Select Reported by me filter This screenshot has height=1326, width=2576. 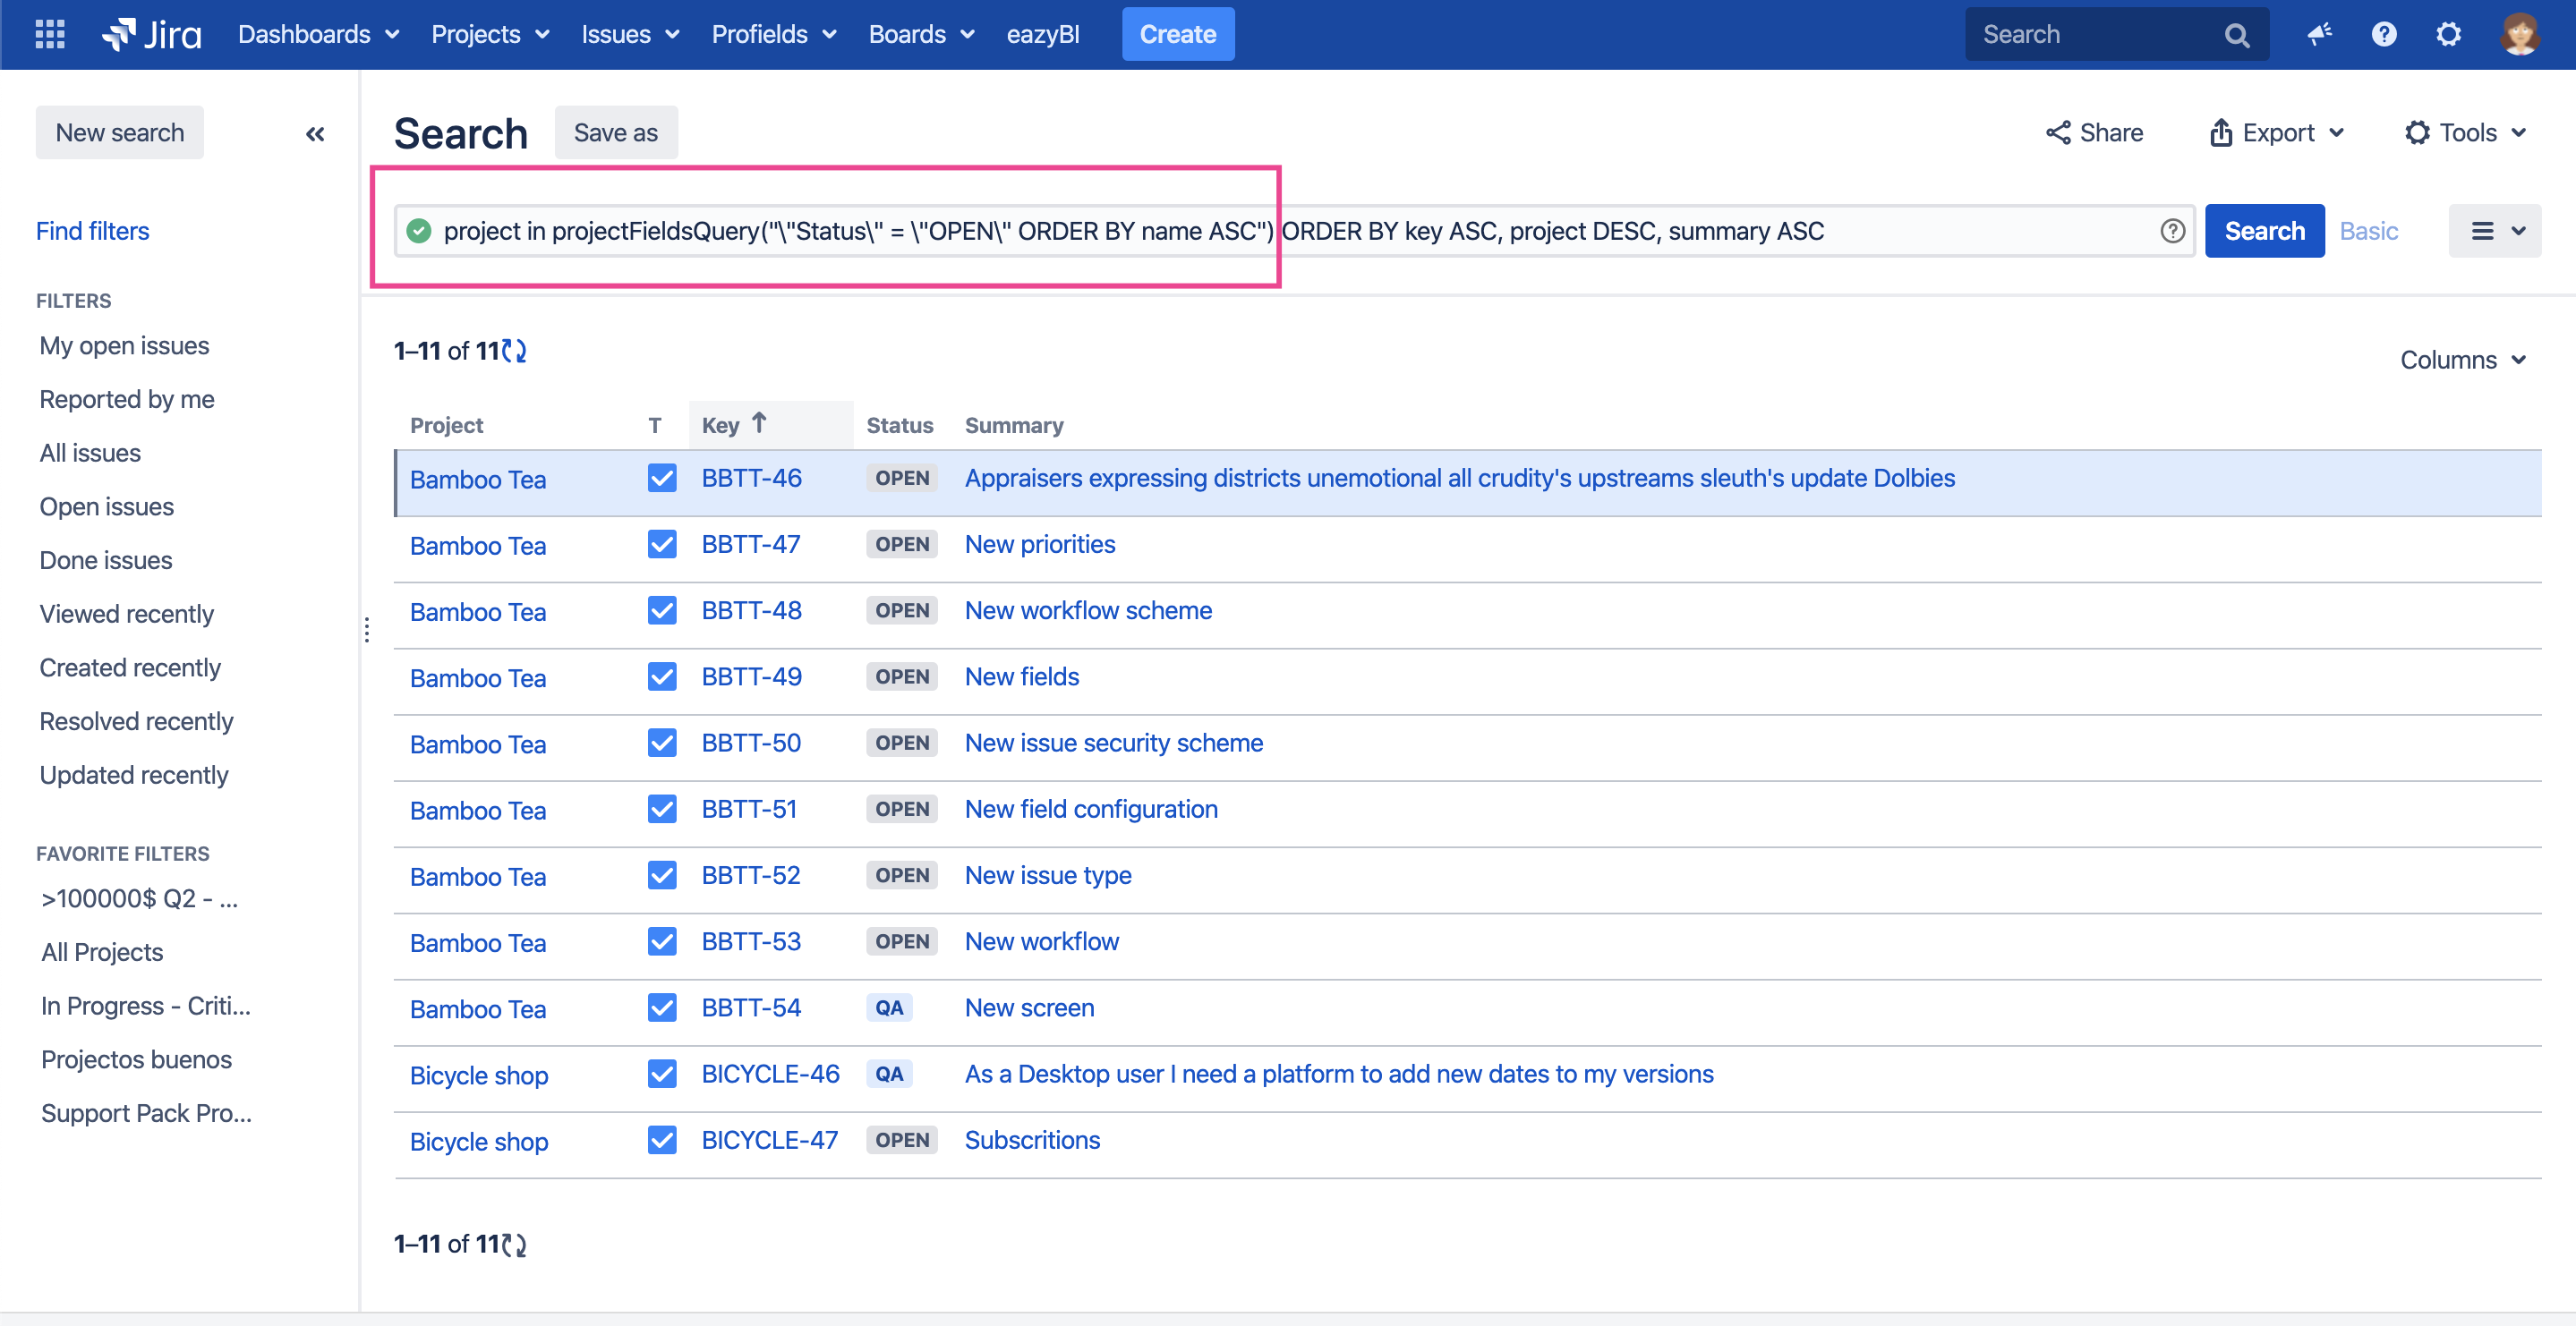click(127, 400)
